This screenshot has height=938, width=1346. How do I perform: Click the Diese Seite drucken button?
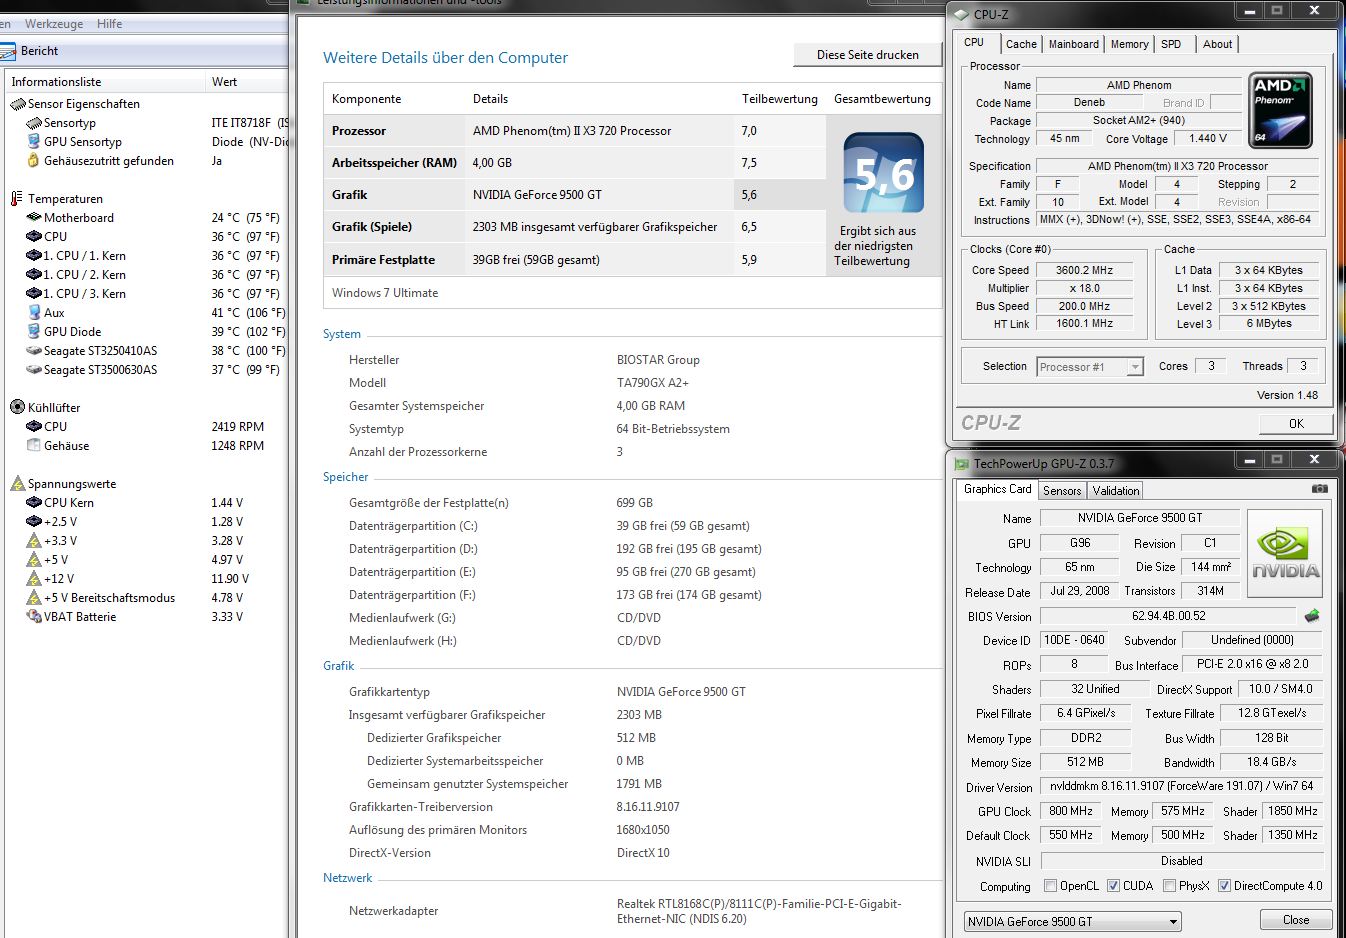867,55
